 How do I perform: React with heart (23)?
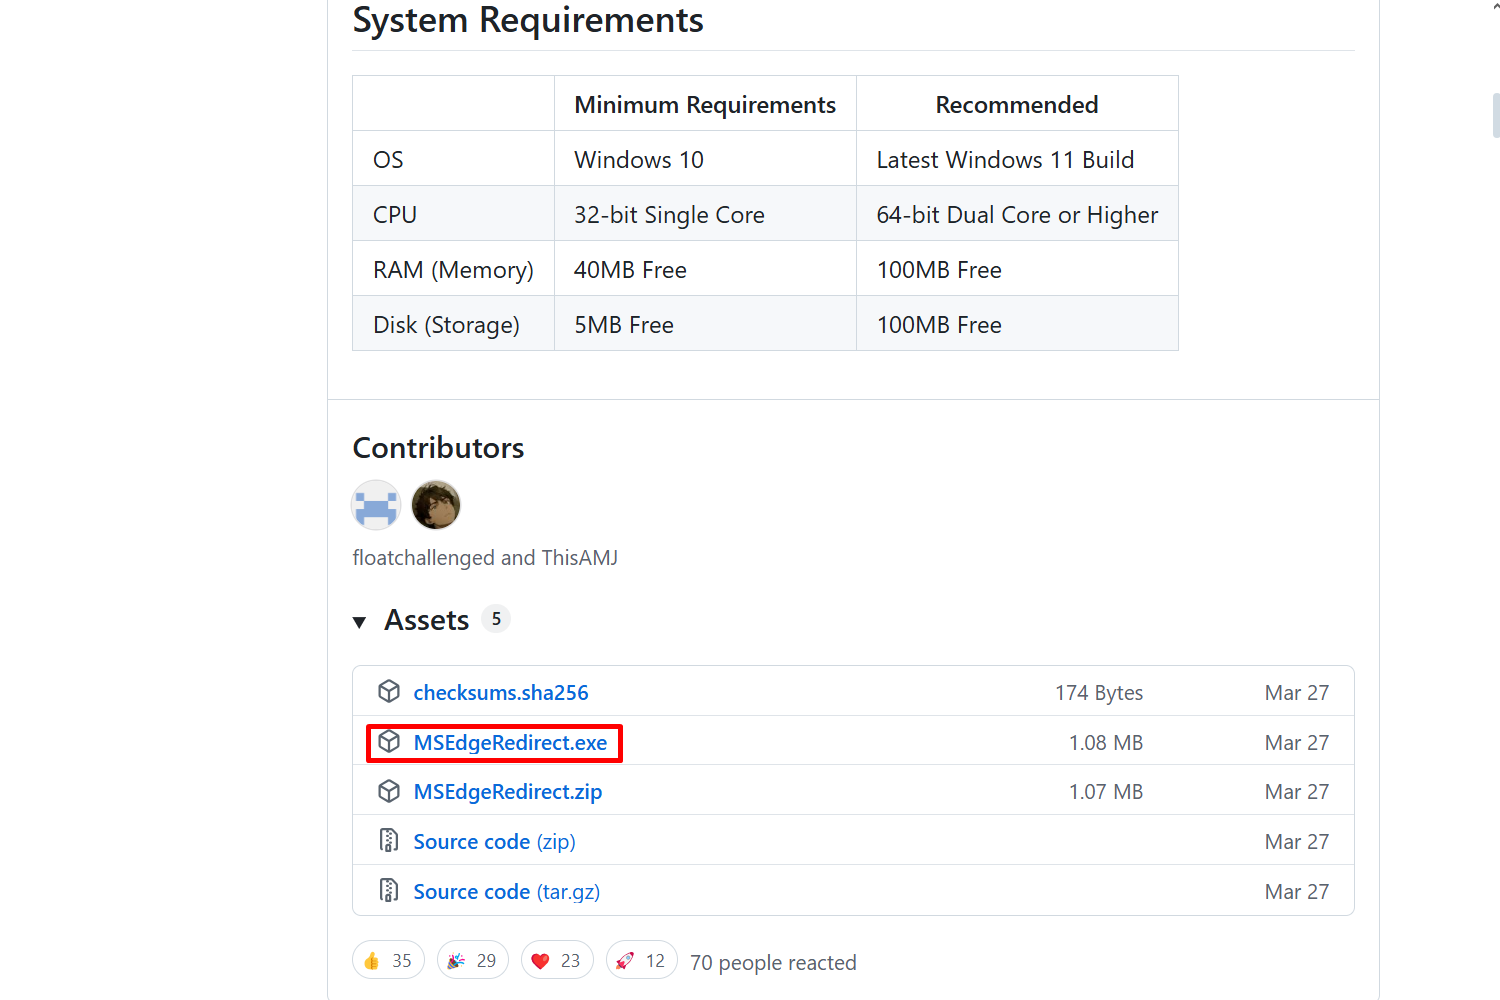[557, 960]
